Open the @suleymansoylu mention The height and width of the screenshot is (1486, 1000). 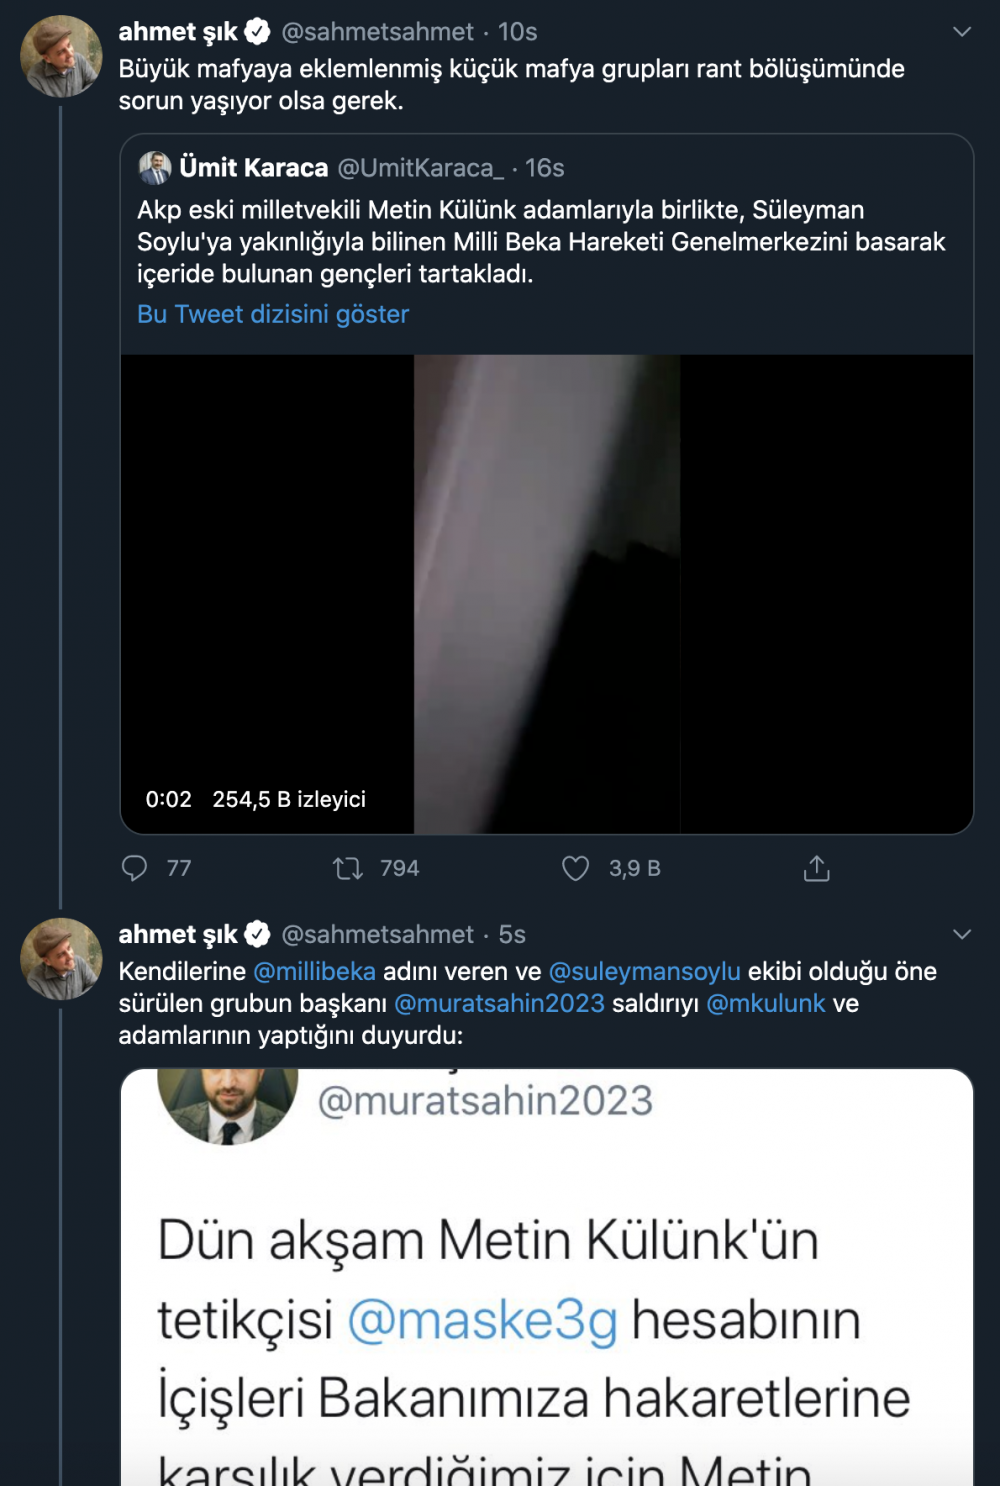tap(645, 971)
